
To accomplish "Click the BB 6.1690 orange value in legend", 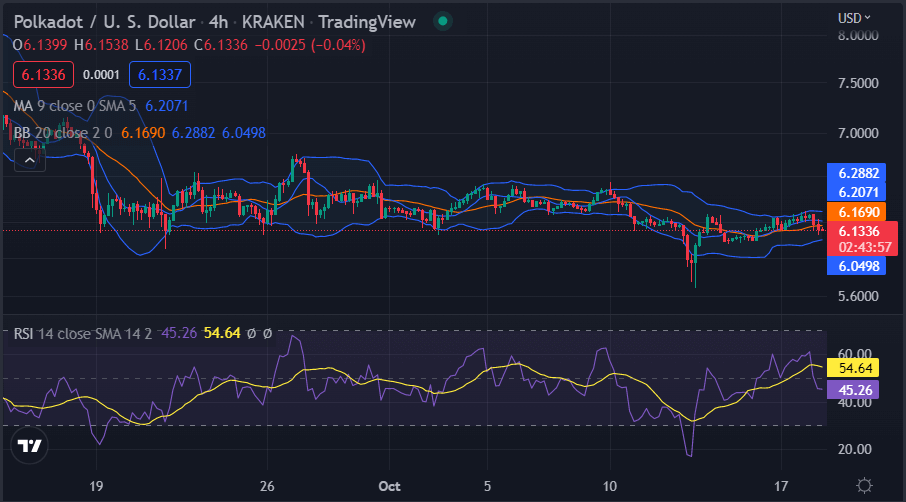I will [x=143, y=133].
